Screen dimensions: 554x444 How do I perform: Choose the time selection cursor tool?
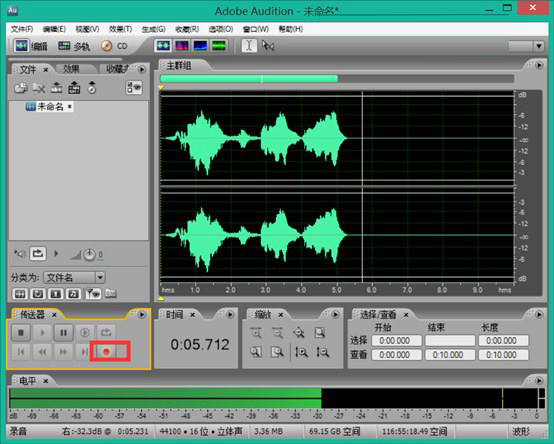[249, 46]
